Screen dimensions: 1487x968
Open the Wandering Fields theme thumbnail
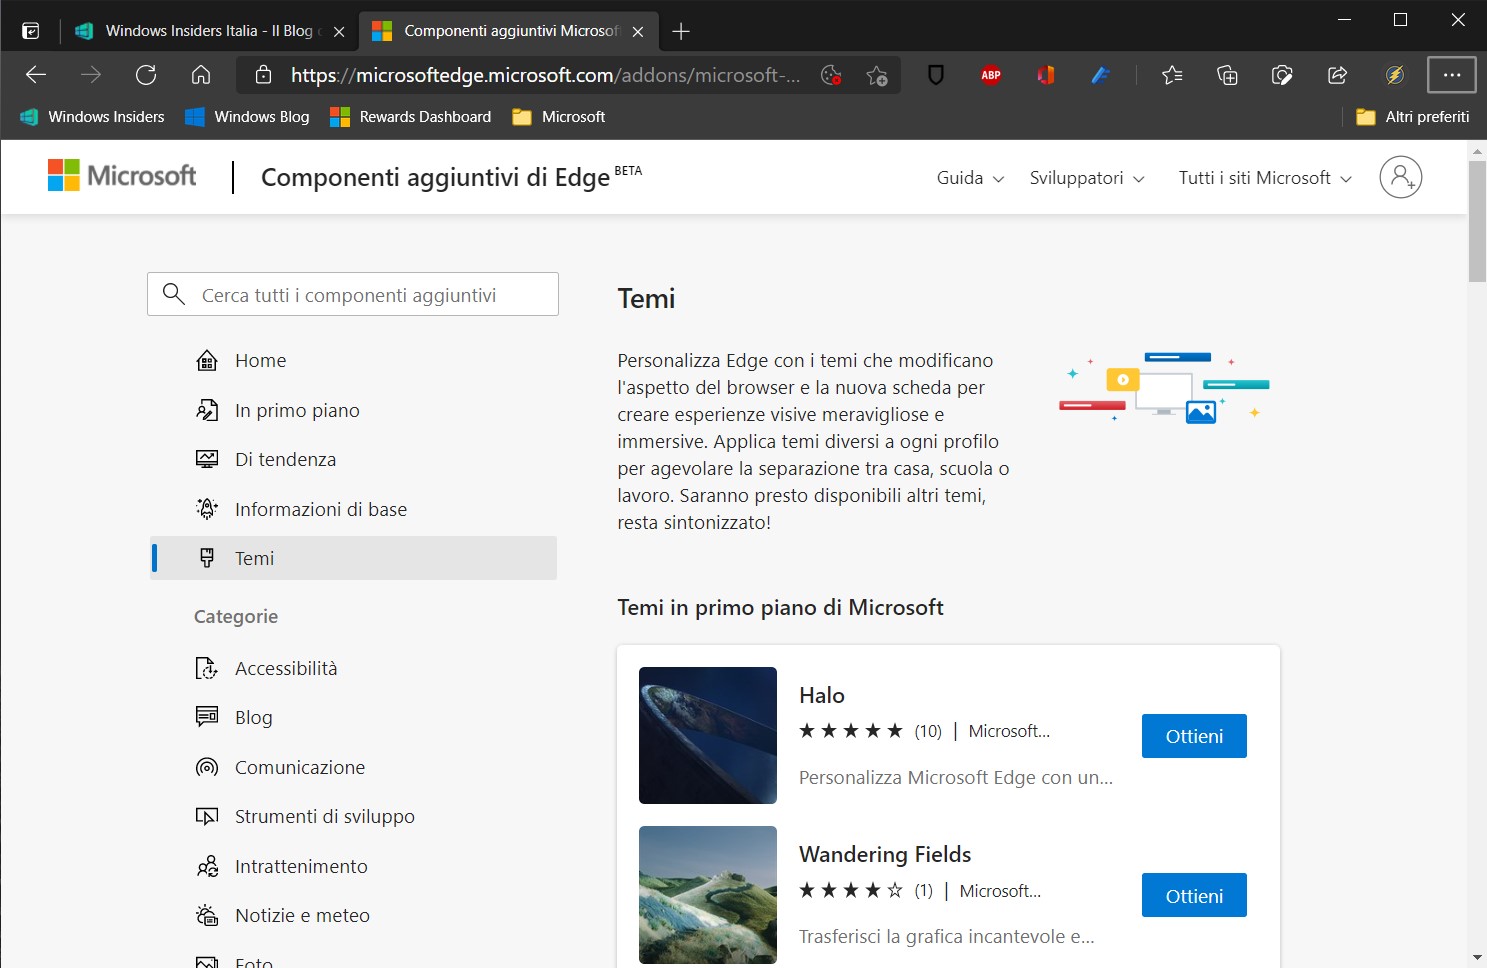pos(708,895)
